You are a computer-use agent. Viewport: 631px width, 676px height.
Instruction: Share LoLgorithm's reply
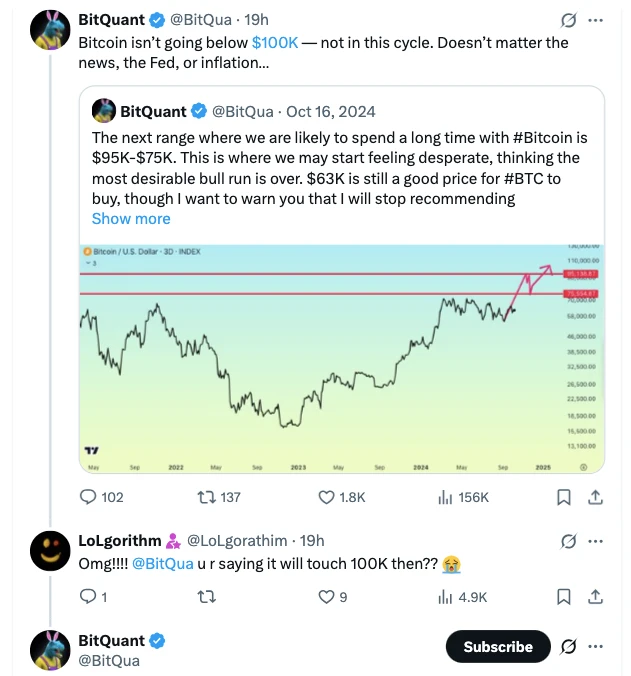click(595, 597)
